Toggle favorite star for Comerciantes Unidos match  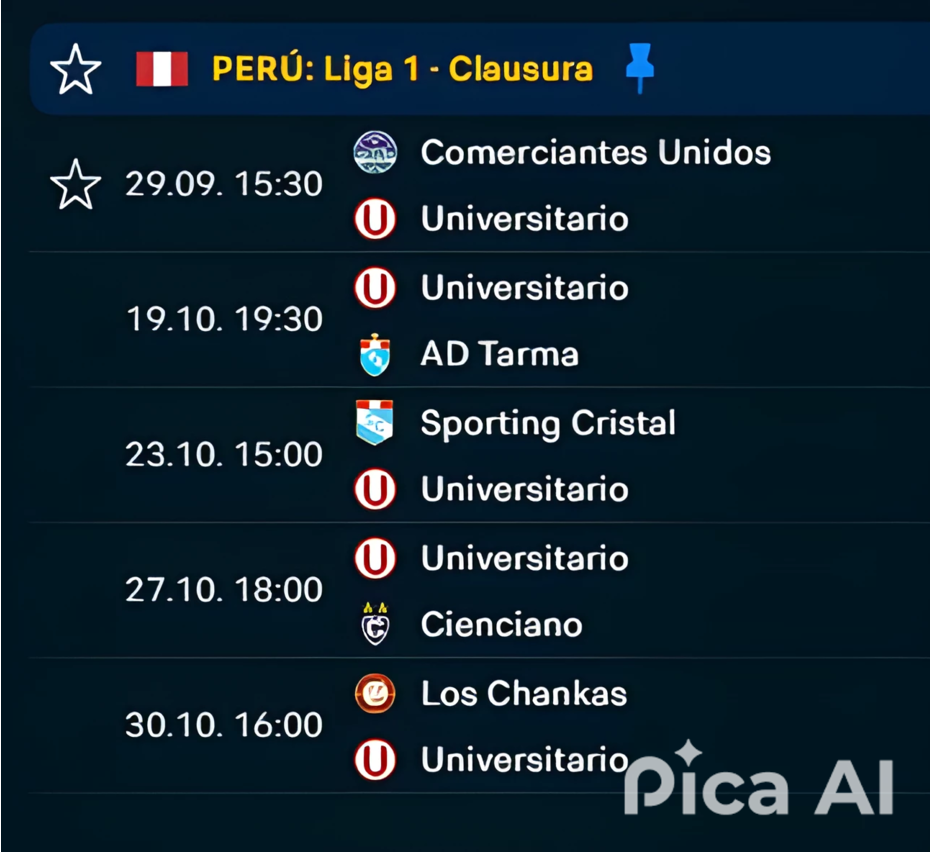(75, 184)
